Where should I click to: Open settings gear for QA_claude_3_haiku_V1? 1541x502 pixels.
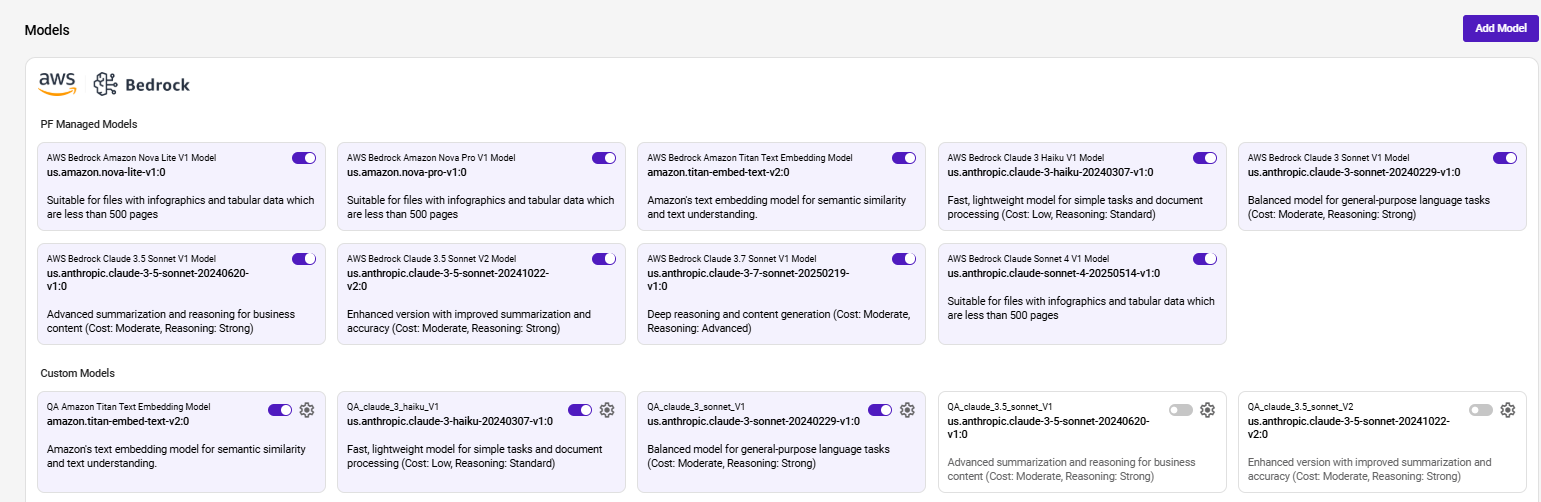[607, 410]
